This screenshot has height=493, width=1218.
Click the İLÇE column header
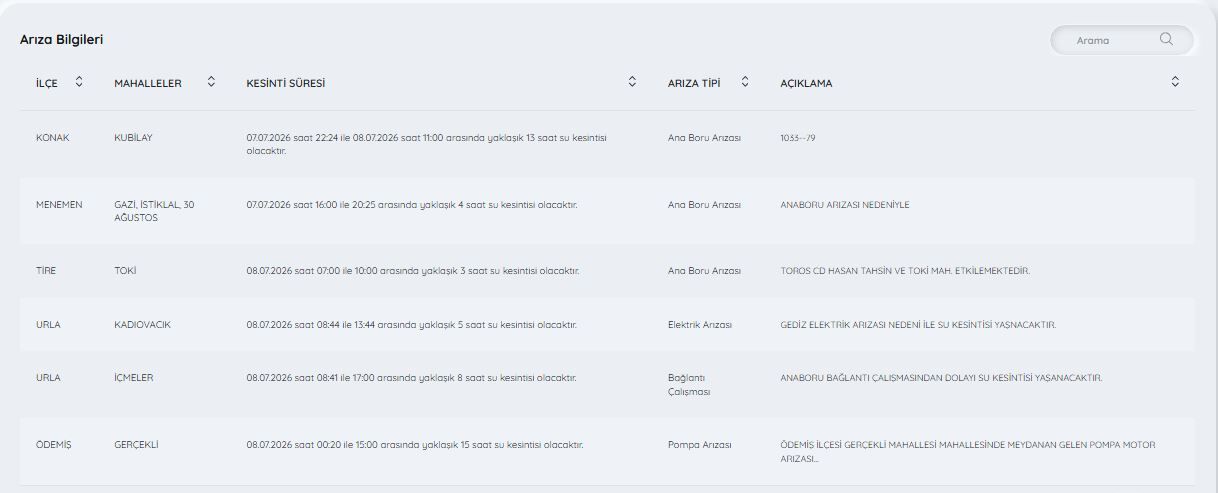point(47,83)
